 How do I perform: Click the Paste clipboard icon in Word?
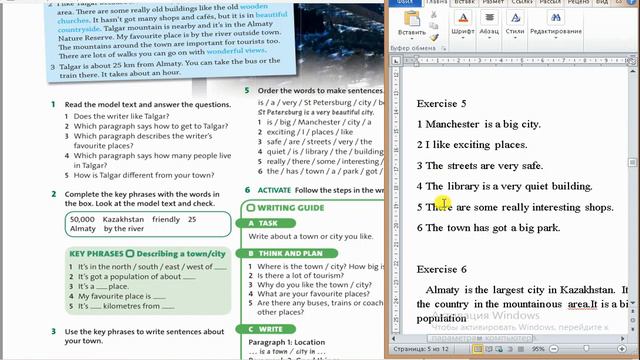(411, 18)
